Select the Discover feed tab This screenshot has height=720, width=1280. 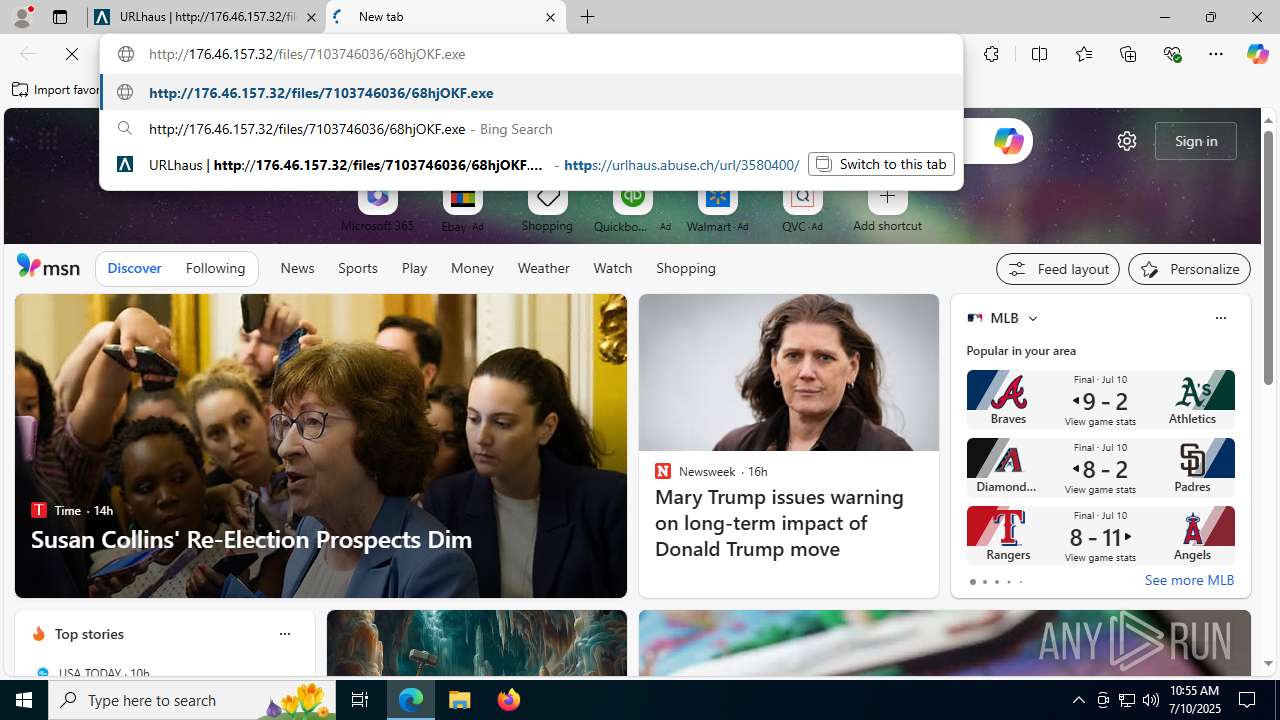click(x=134, y=268)
